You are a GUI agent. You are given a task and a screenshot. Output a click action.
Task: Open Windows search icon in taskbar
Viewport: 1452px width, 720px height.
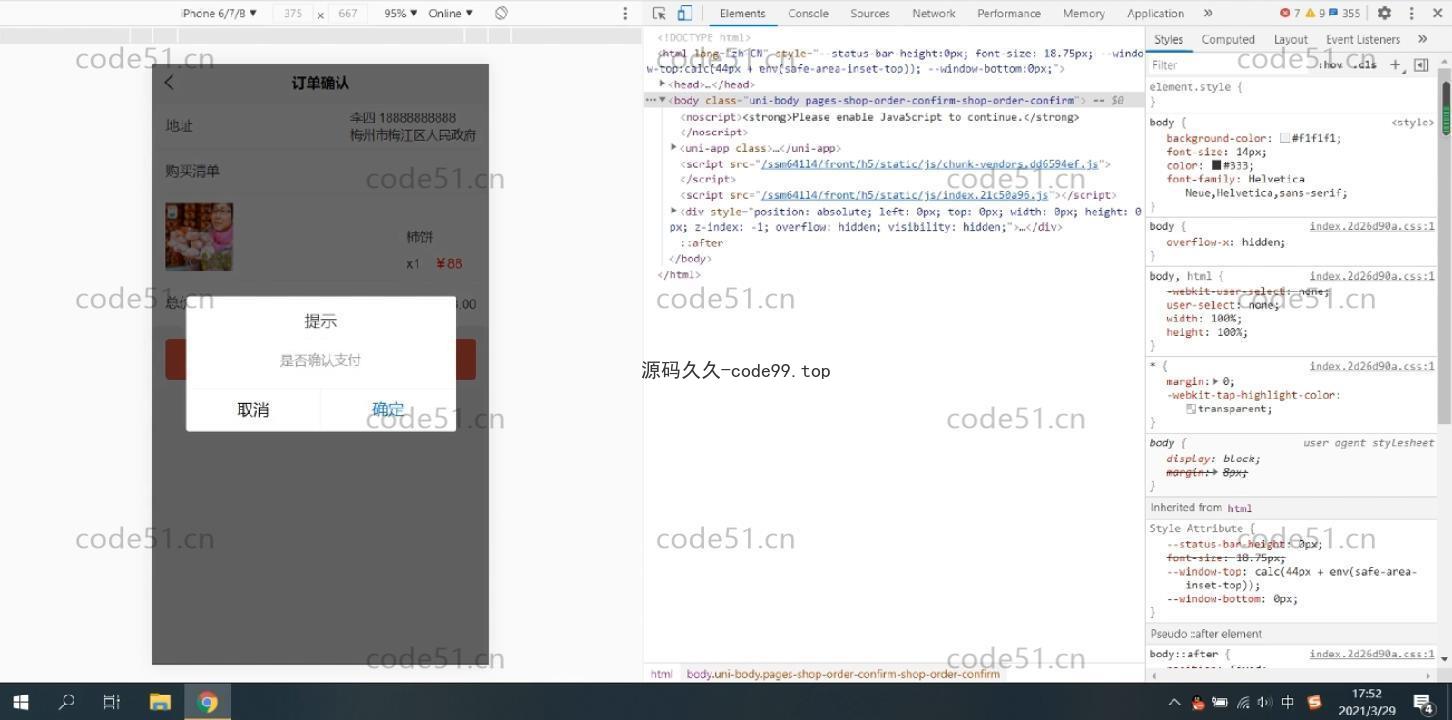(x=66, y=702)
